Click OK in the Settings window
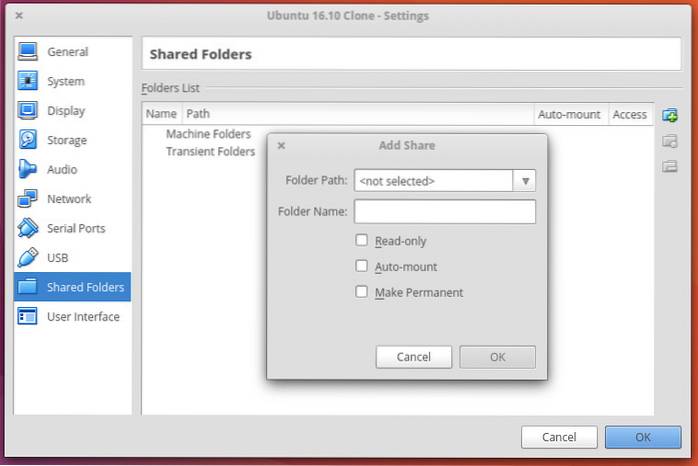 coord(642,437)
